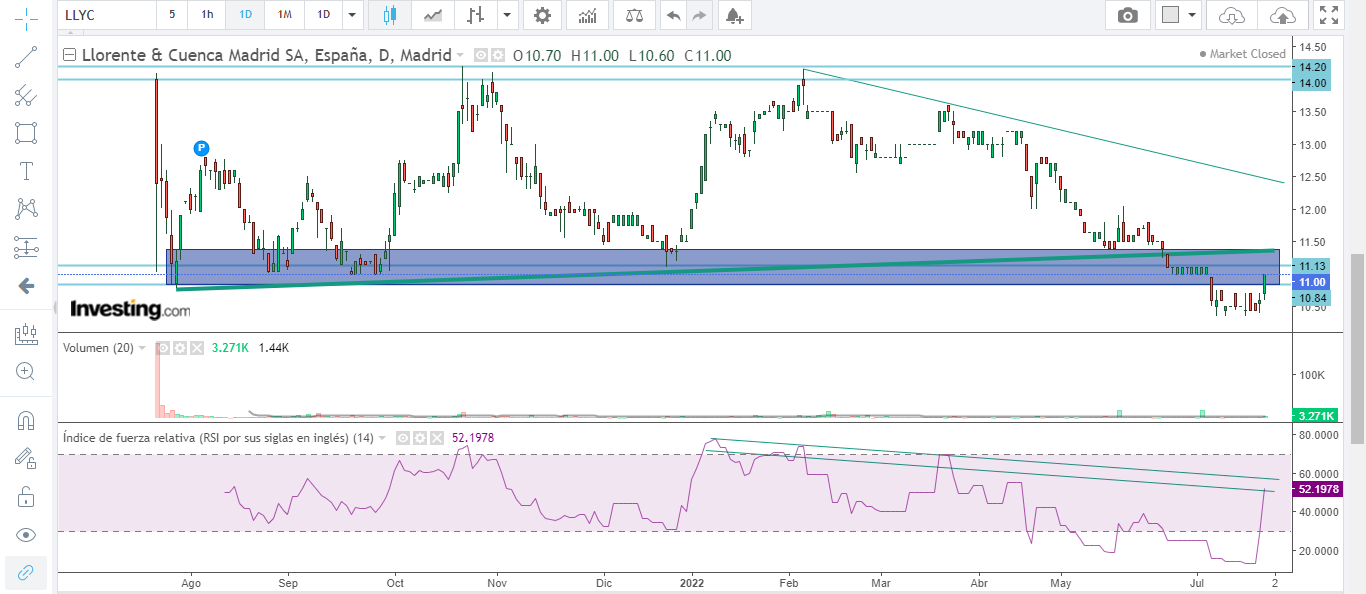Select the zoom in tool
1366x594 pixels.
(26, 371)
